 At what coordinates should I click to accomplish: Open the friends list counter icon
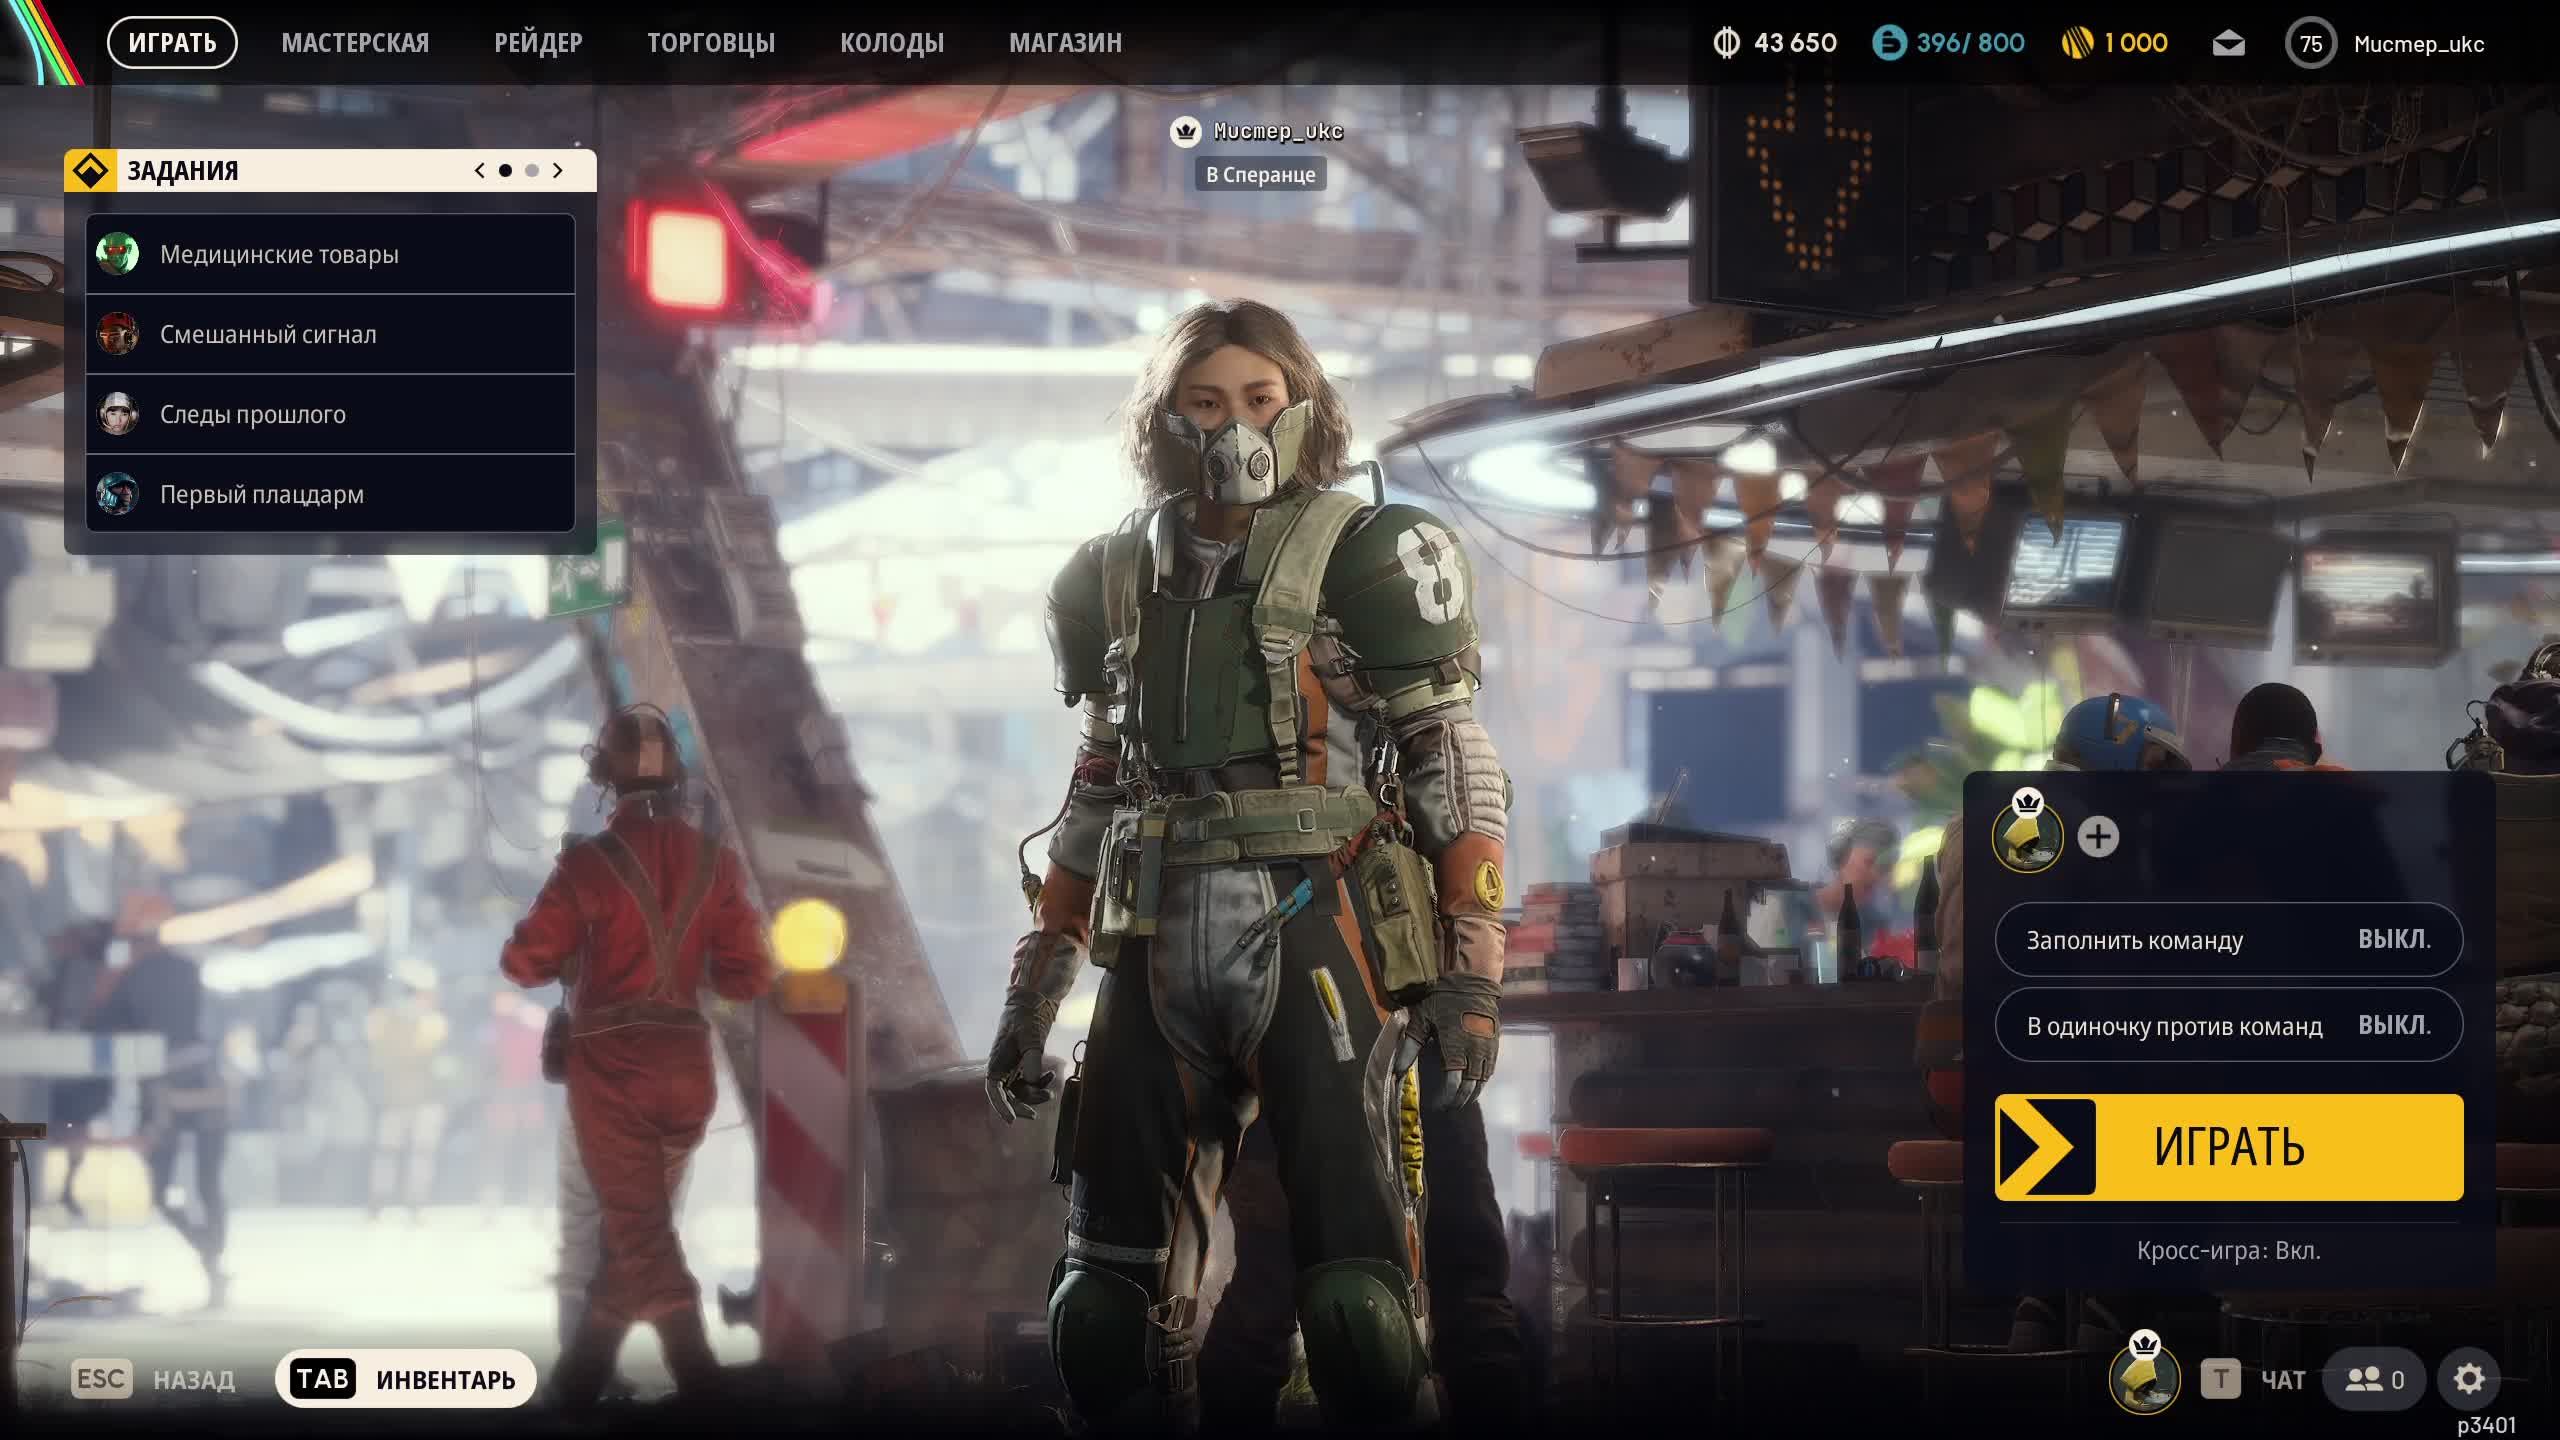(x=2374, y=1380)
